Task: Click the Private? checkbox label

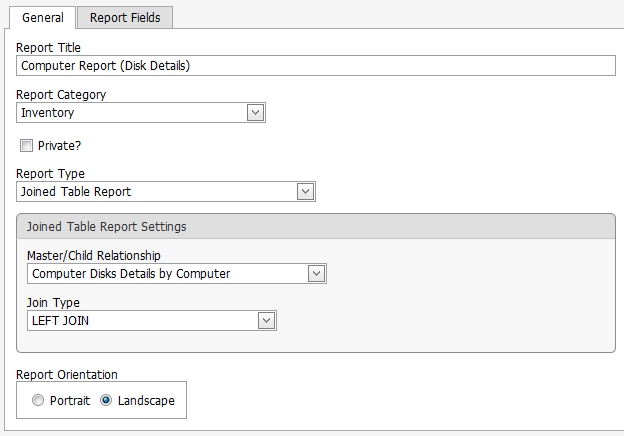Action: [x=59, y=146]
